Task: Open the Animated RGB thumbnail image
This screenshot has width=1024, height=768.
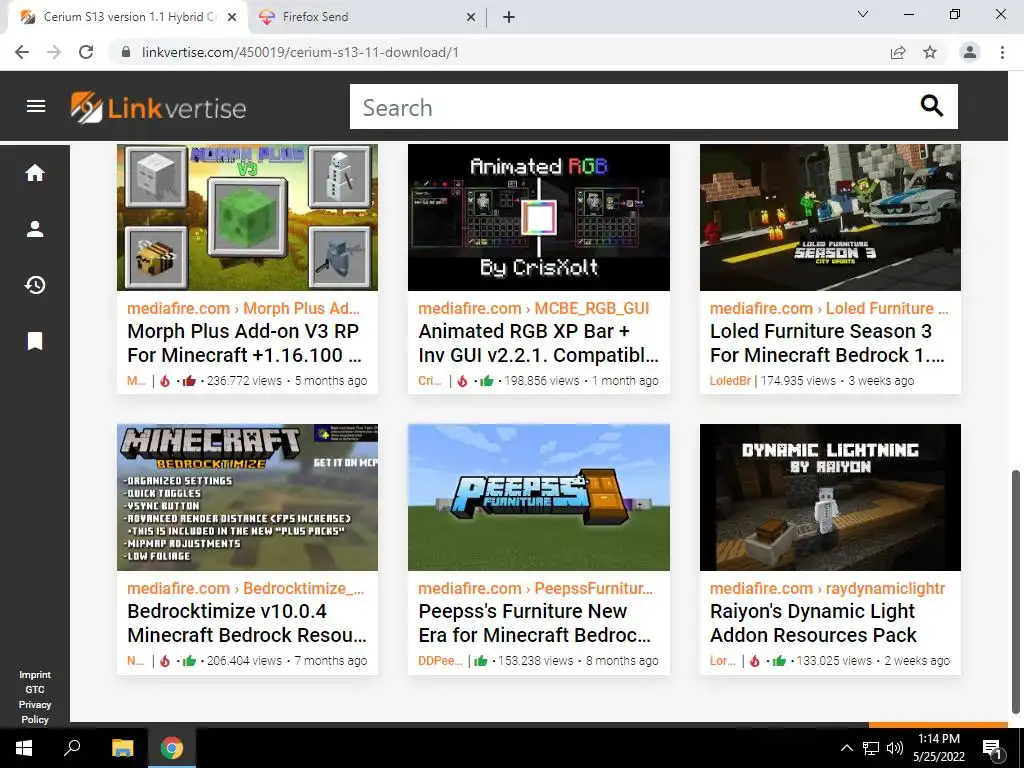Action: click(539, 217)
